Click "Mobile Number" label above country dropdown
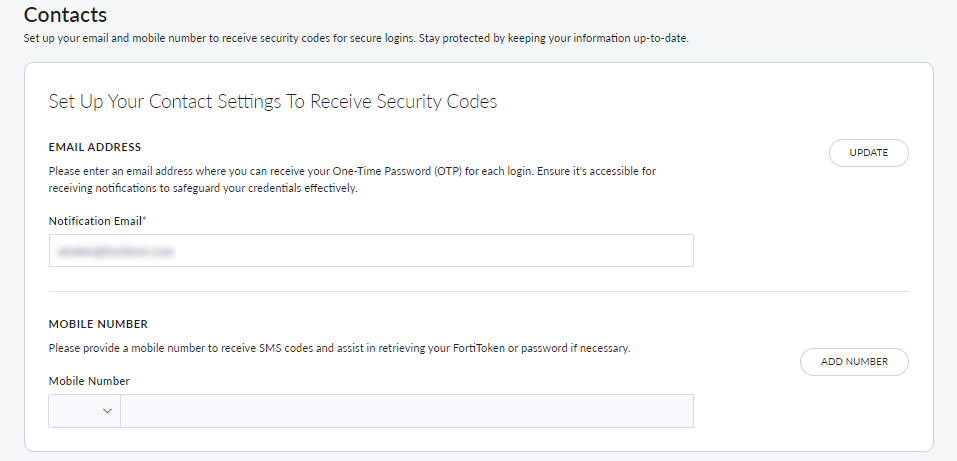The height and width of the screenshot is (461, 957). [x=89, y=381]
